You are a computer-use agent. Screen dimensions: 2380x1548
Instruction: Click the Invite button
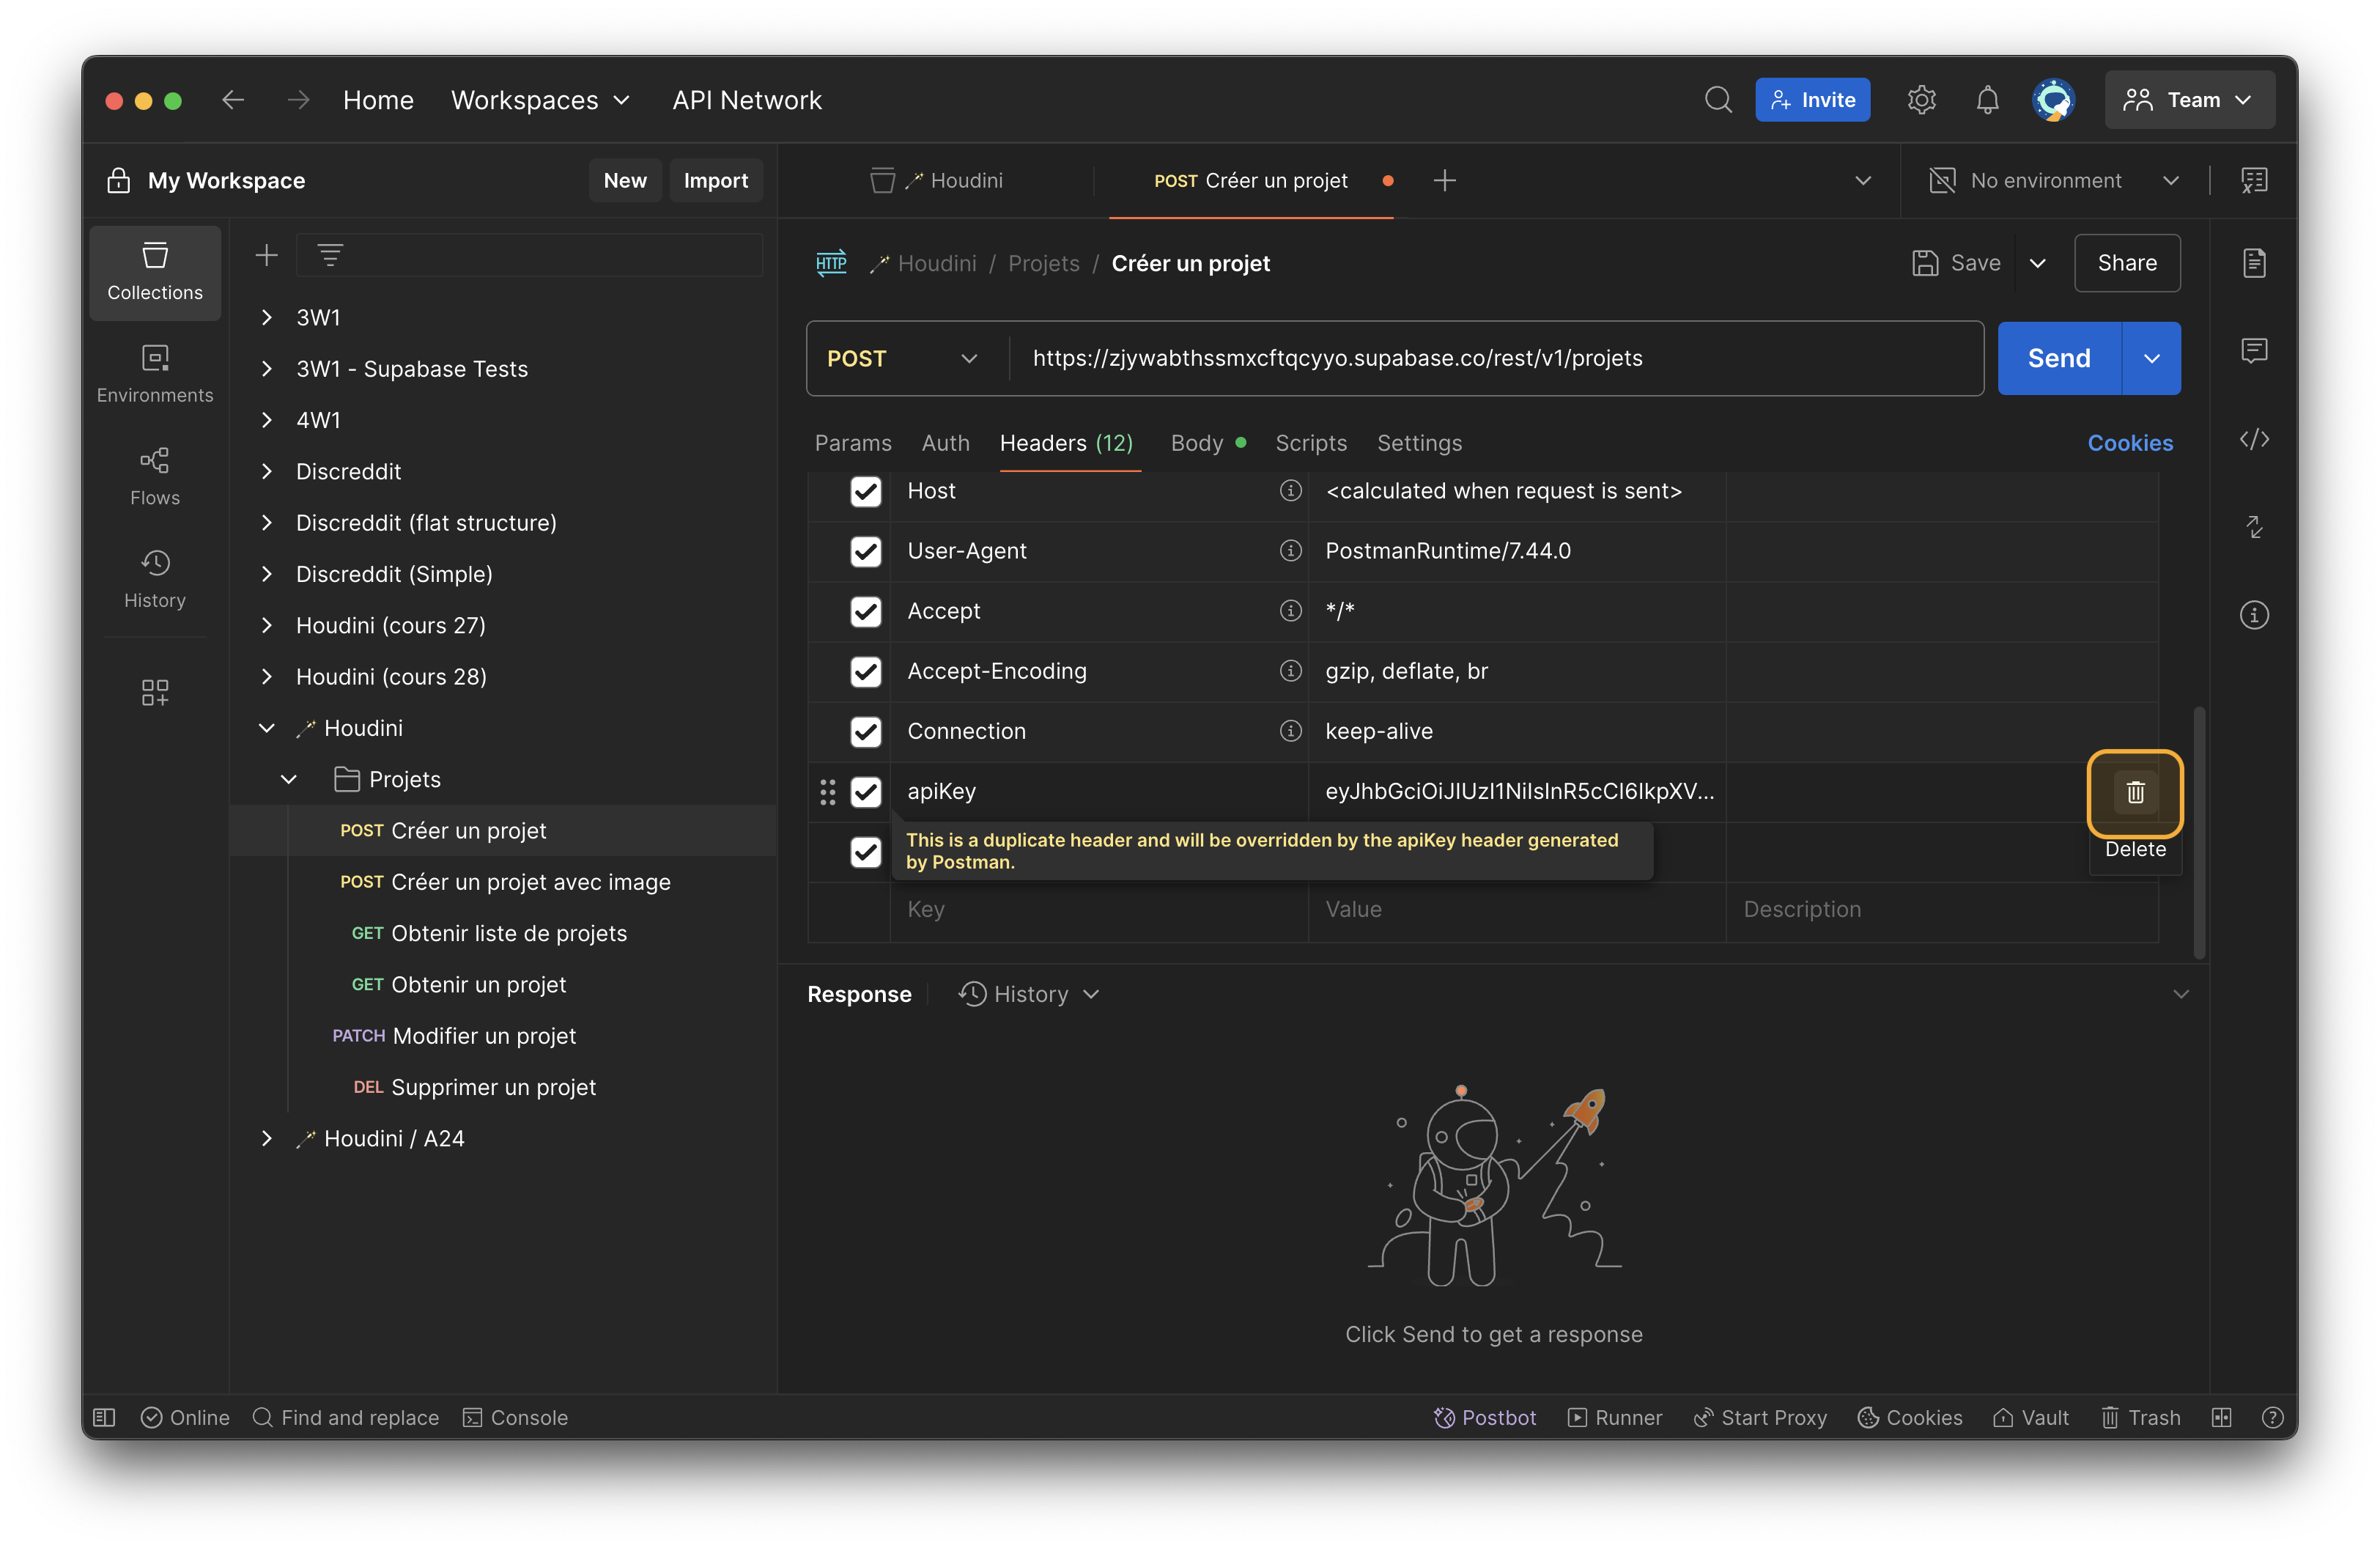[x=1812, y=100]
